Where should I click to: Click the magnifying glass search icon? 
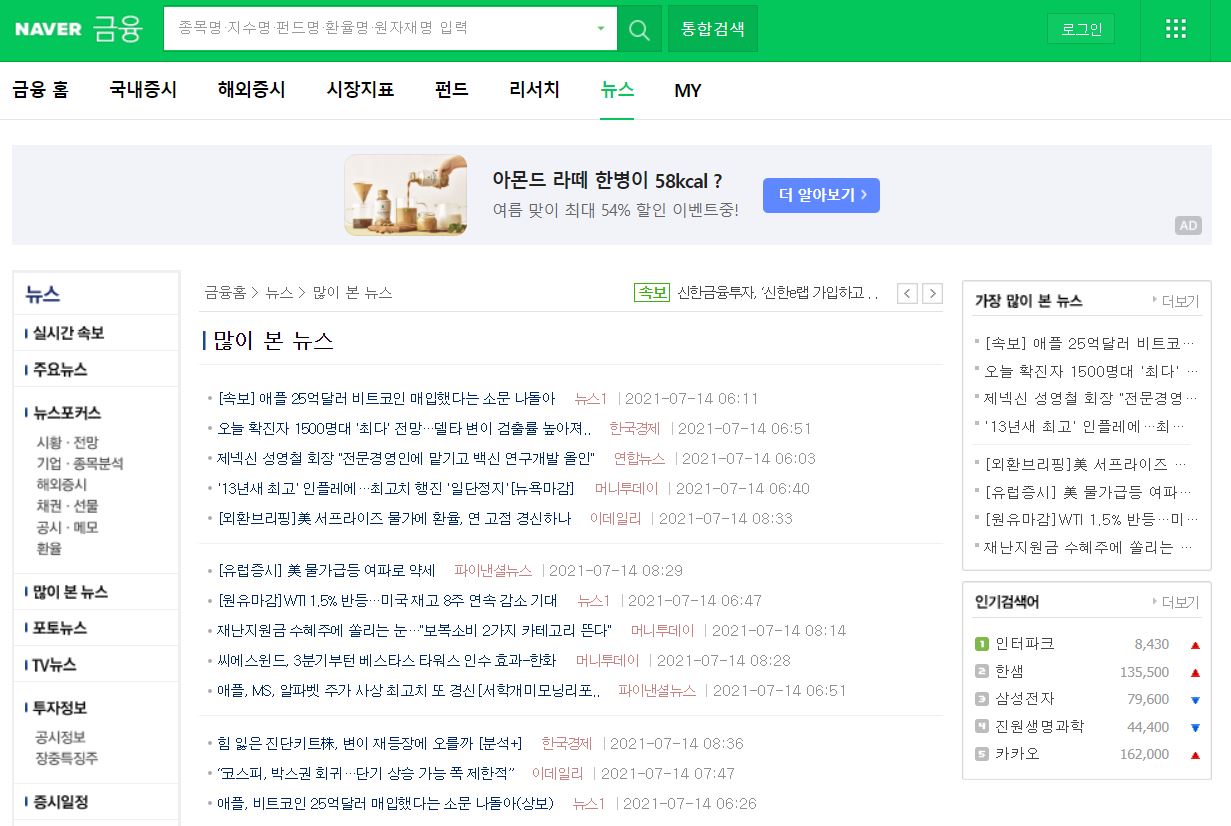639,29
